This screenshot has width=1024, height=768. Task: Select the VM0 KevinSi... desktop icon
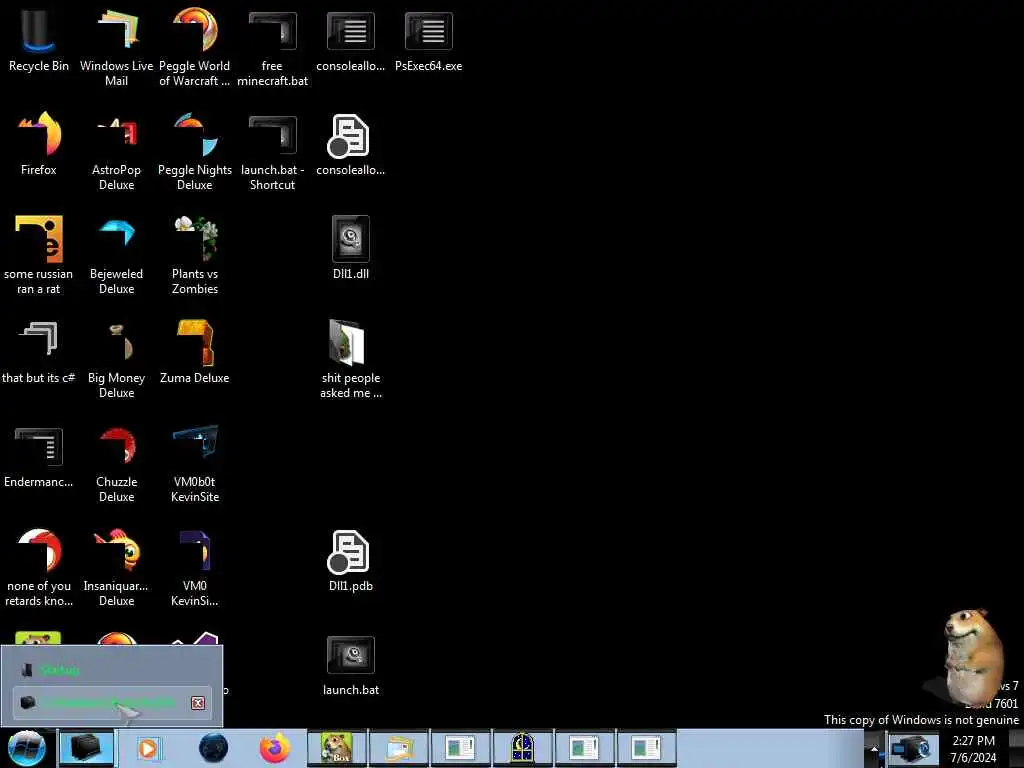[195, 568]
